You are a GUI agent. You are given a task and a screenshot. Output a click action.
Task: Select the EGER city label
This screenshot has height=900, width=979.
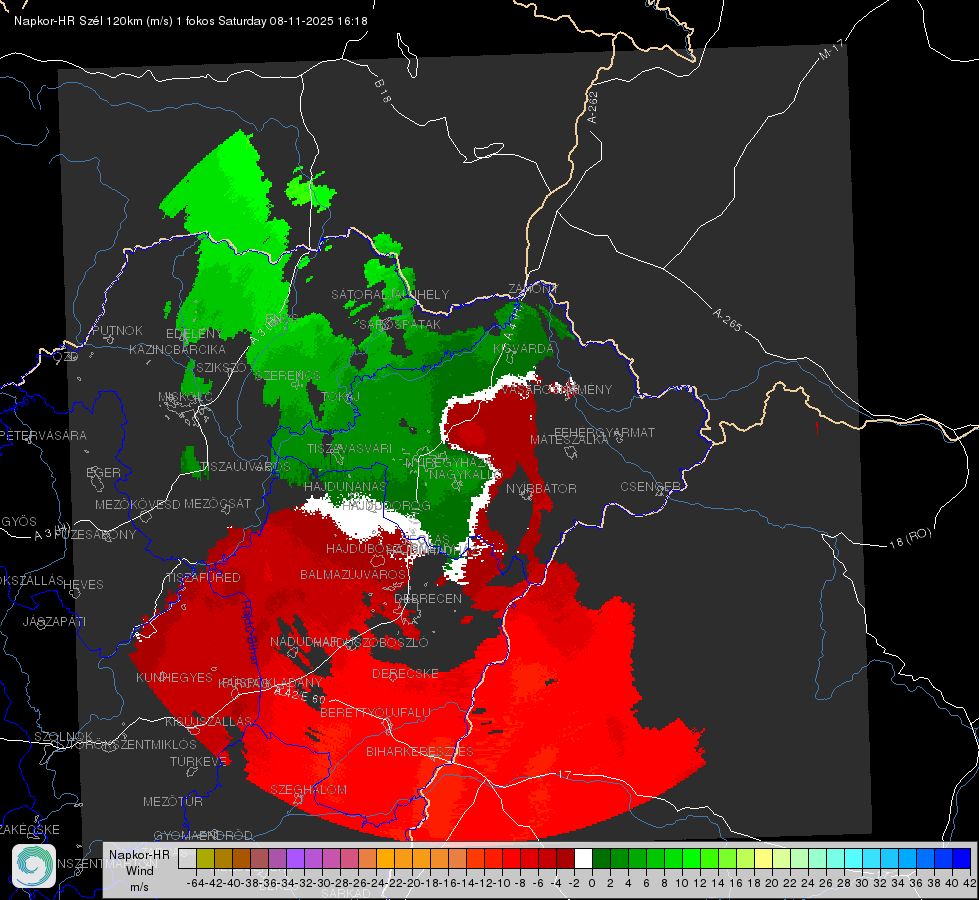tap(103, 473)
